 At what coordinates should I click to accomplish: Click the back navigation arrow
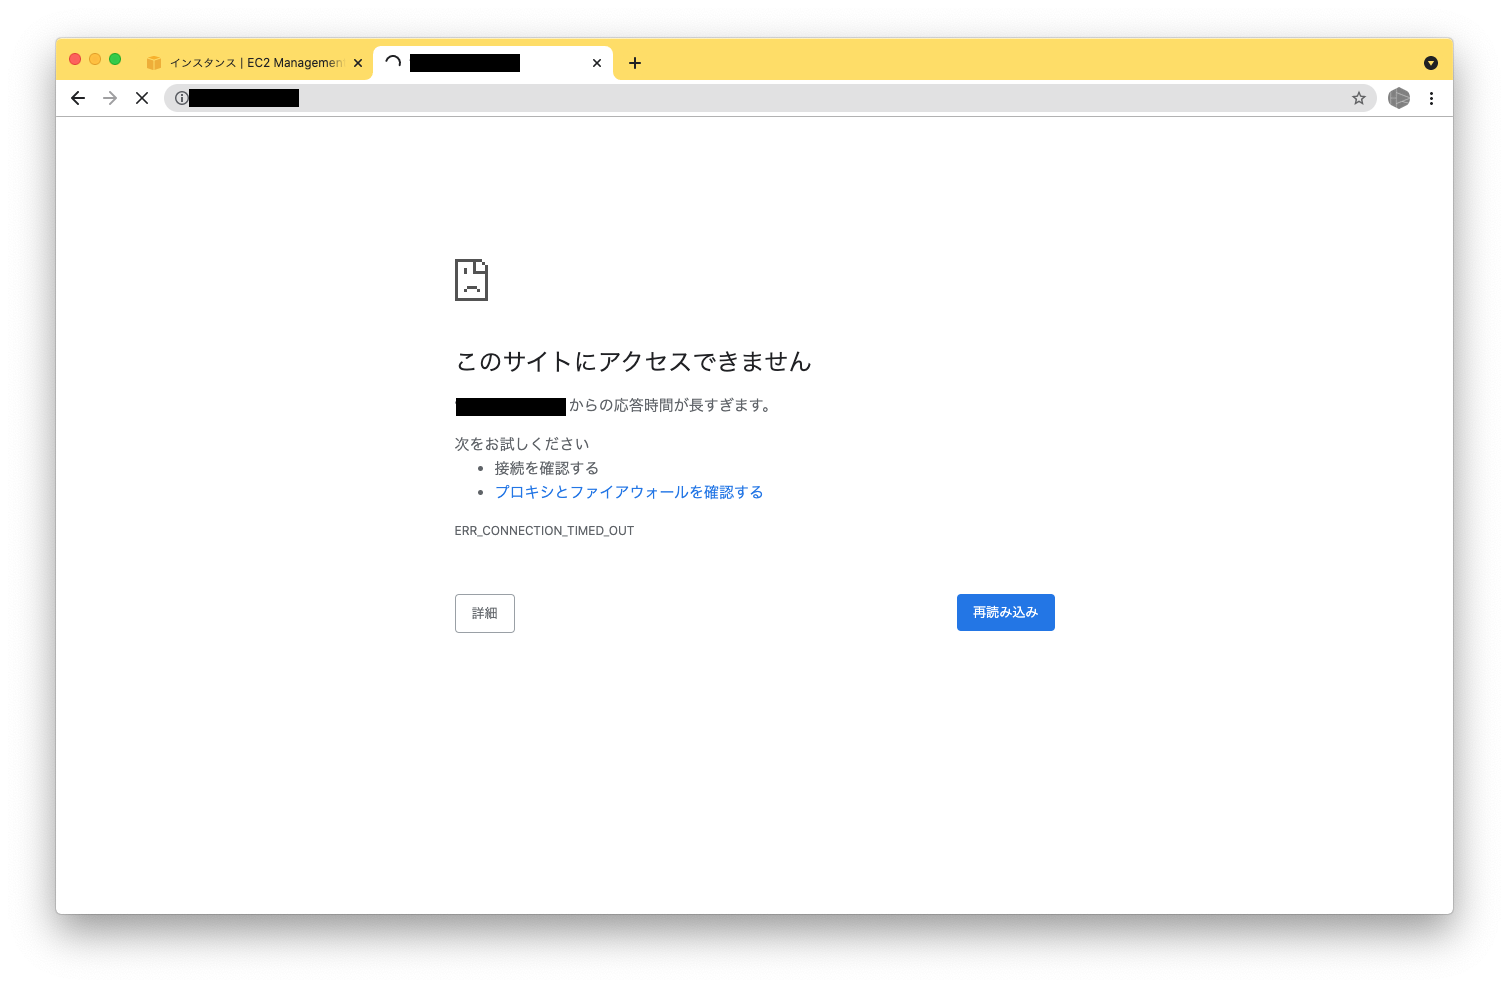[78, 98]
